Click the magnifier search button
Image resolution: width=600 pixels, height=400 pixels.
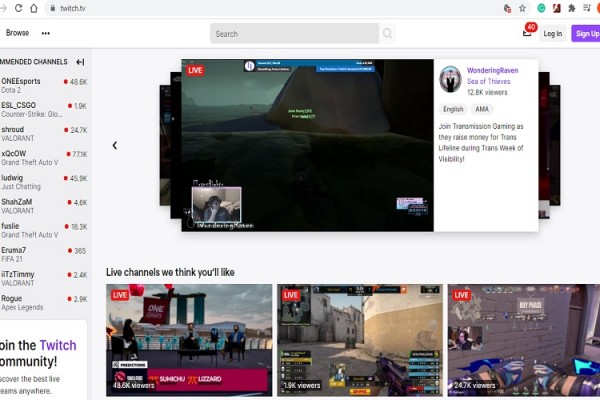(x=387, y=34)
